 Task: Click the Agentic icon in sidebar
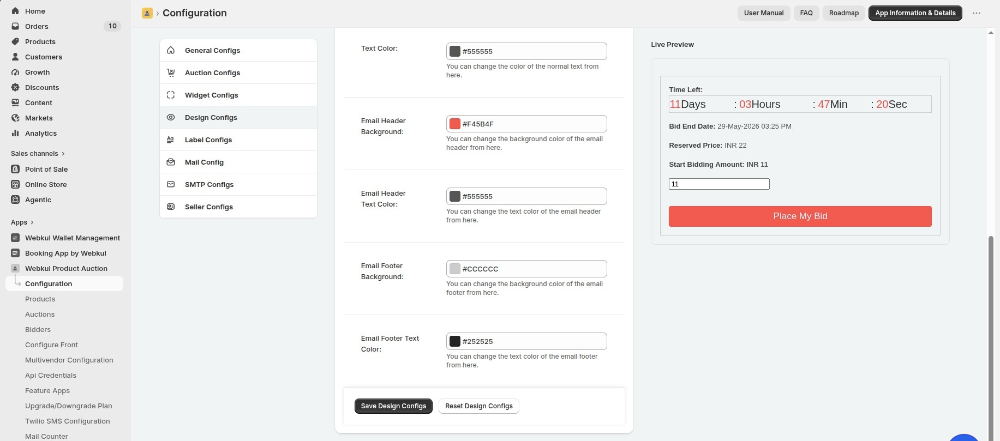pos(15,200)
